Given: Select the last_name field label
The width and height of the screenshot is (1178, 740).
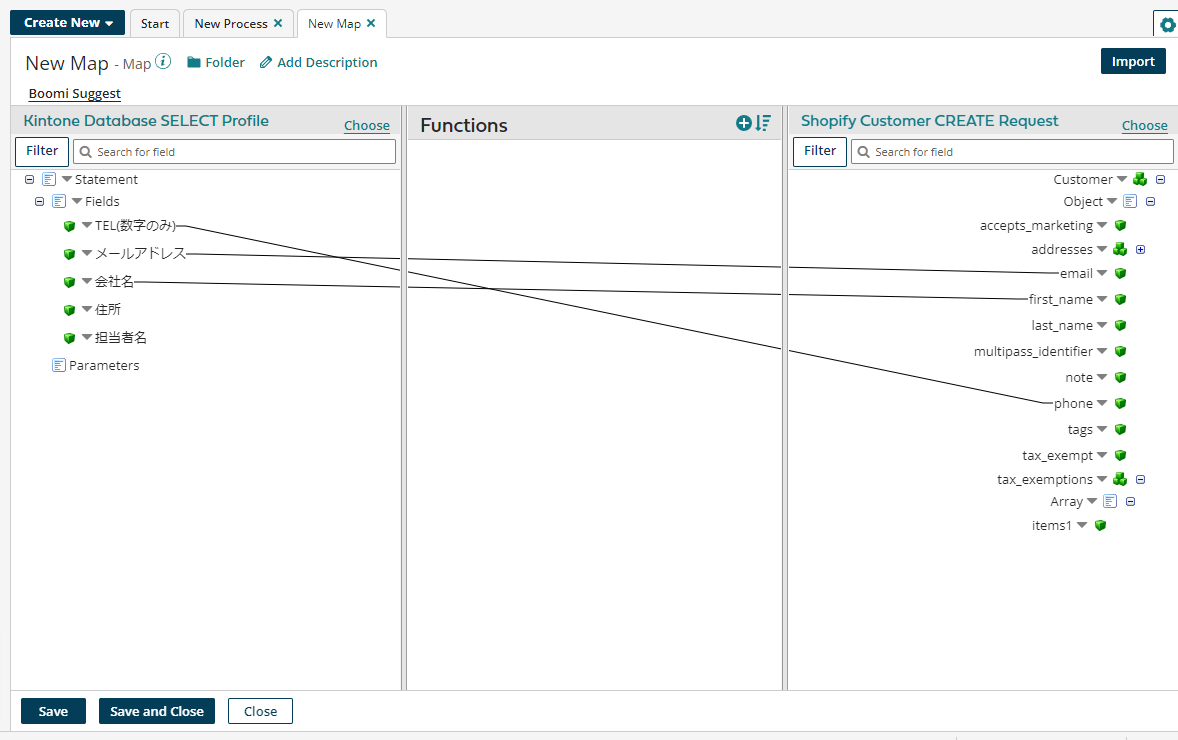Looking at the screenshot, I should [1062, 325].
